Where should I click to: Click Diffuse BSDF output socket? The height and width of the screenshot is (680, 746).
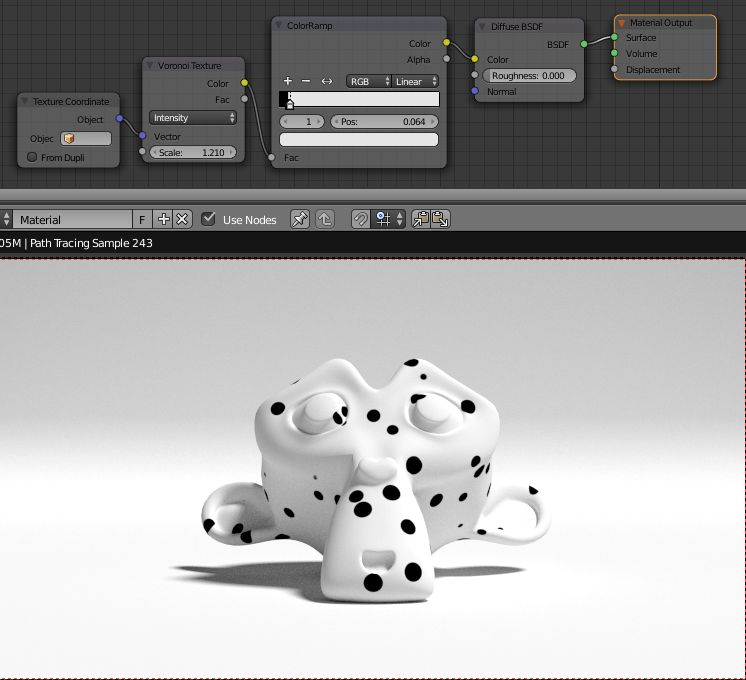584,44
